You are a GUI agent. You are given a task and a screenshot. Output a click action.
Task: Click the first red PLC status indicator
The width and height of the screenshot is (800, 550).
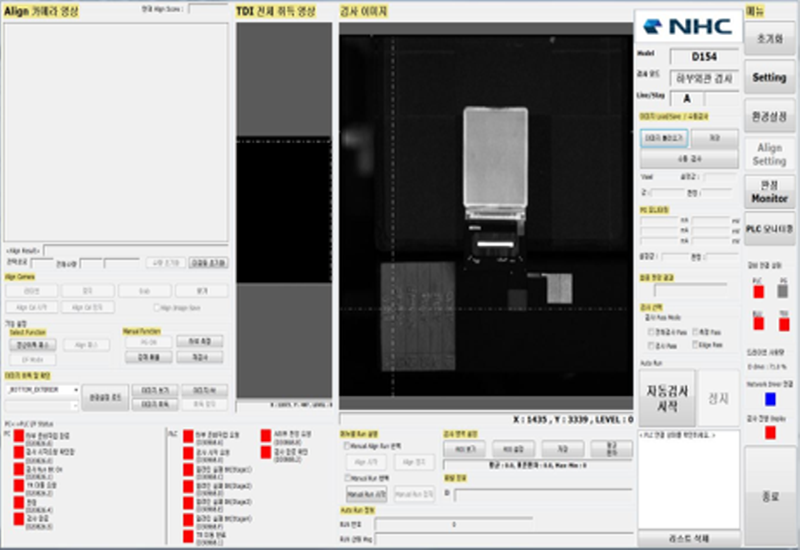point(187,438)
